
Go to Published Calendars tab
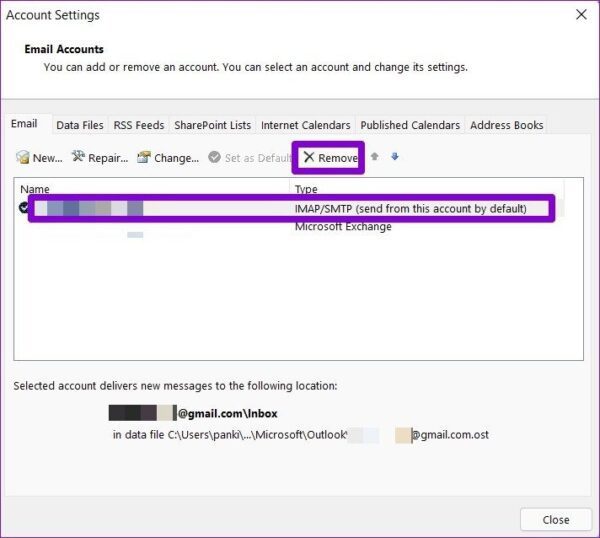(410, 125)
